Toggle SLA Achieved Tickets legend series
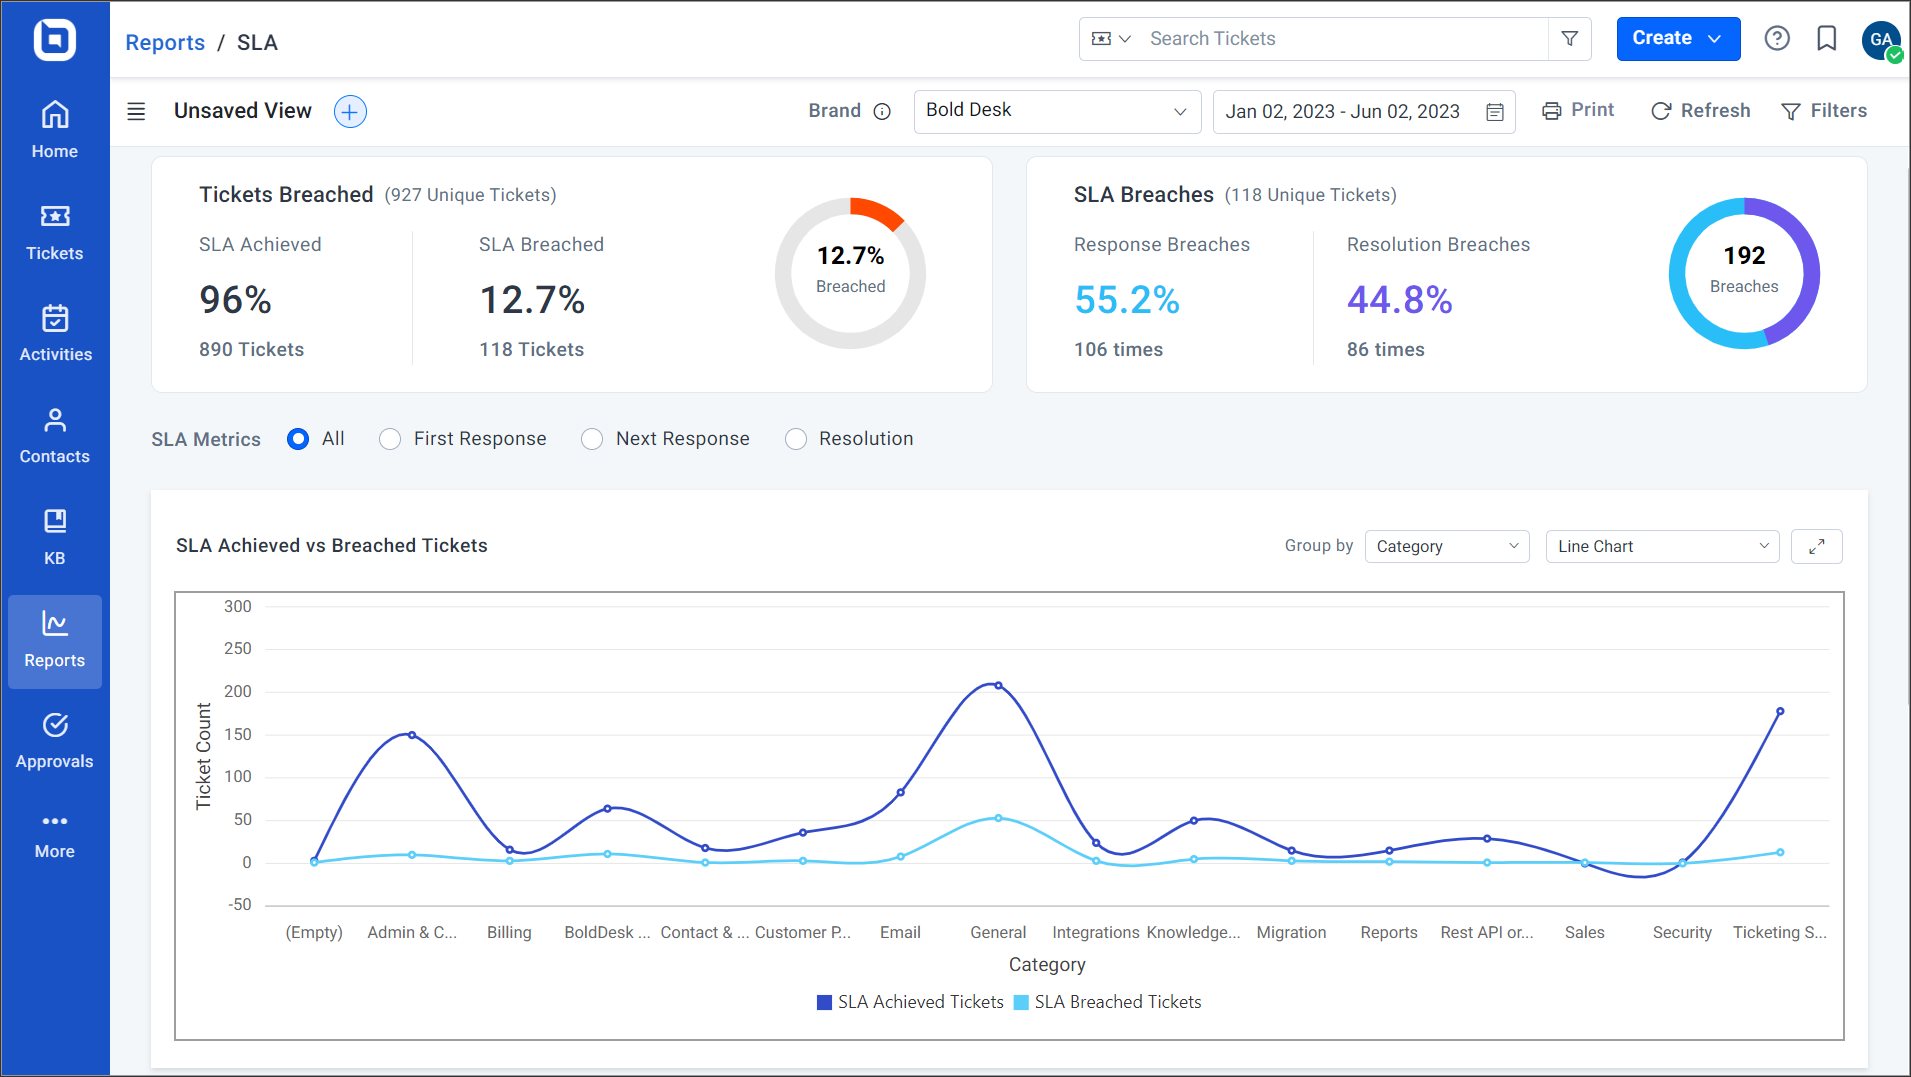1911x1077 pixels. [910, 1002]
